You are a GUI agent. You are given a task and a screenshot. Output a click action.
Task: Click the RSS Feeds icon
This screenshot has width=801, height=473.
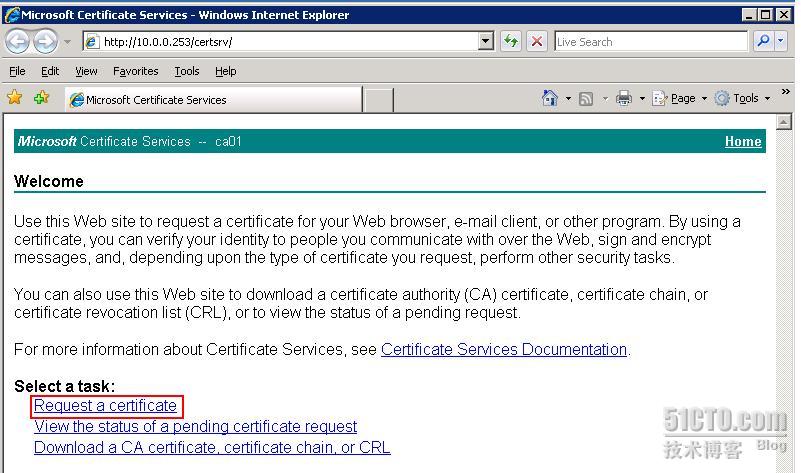click(x=586, y=98)
